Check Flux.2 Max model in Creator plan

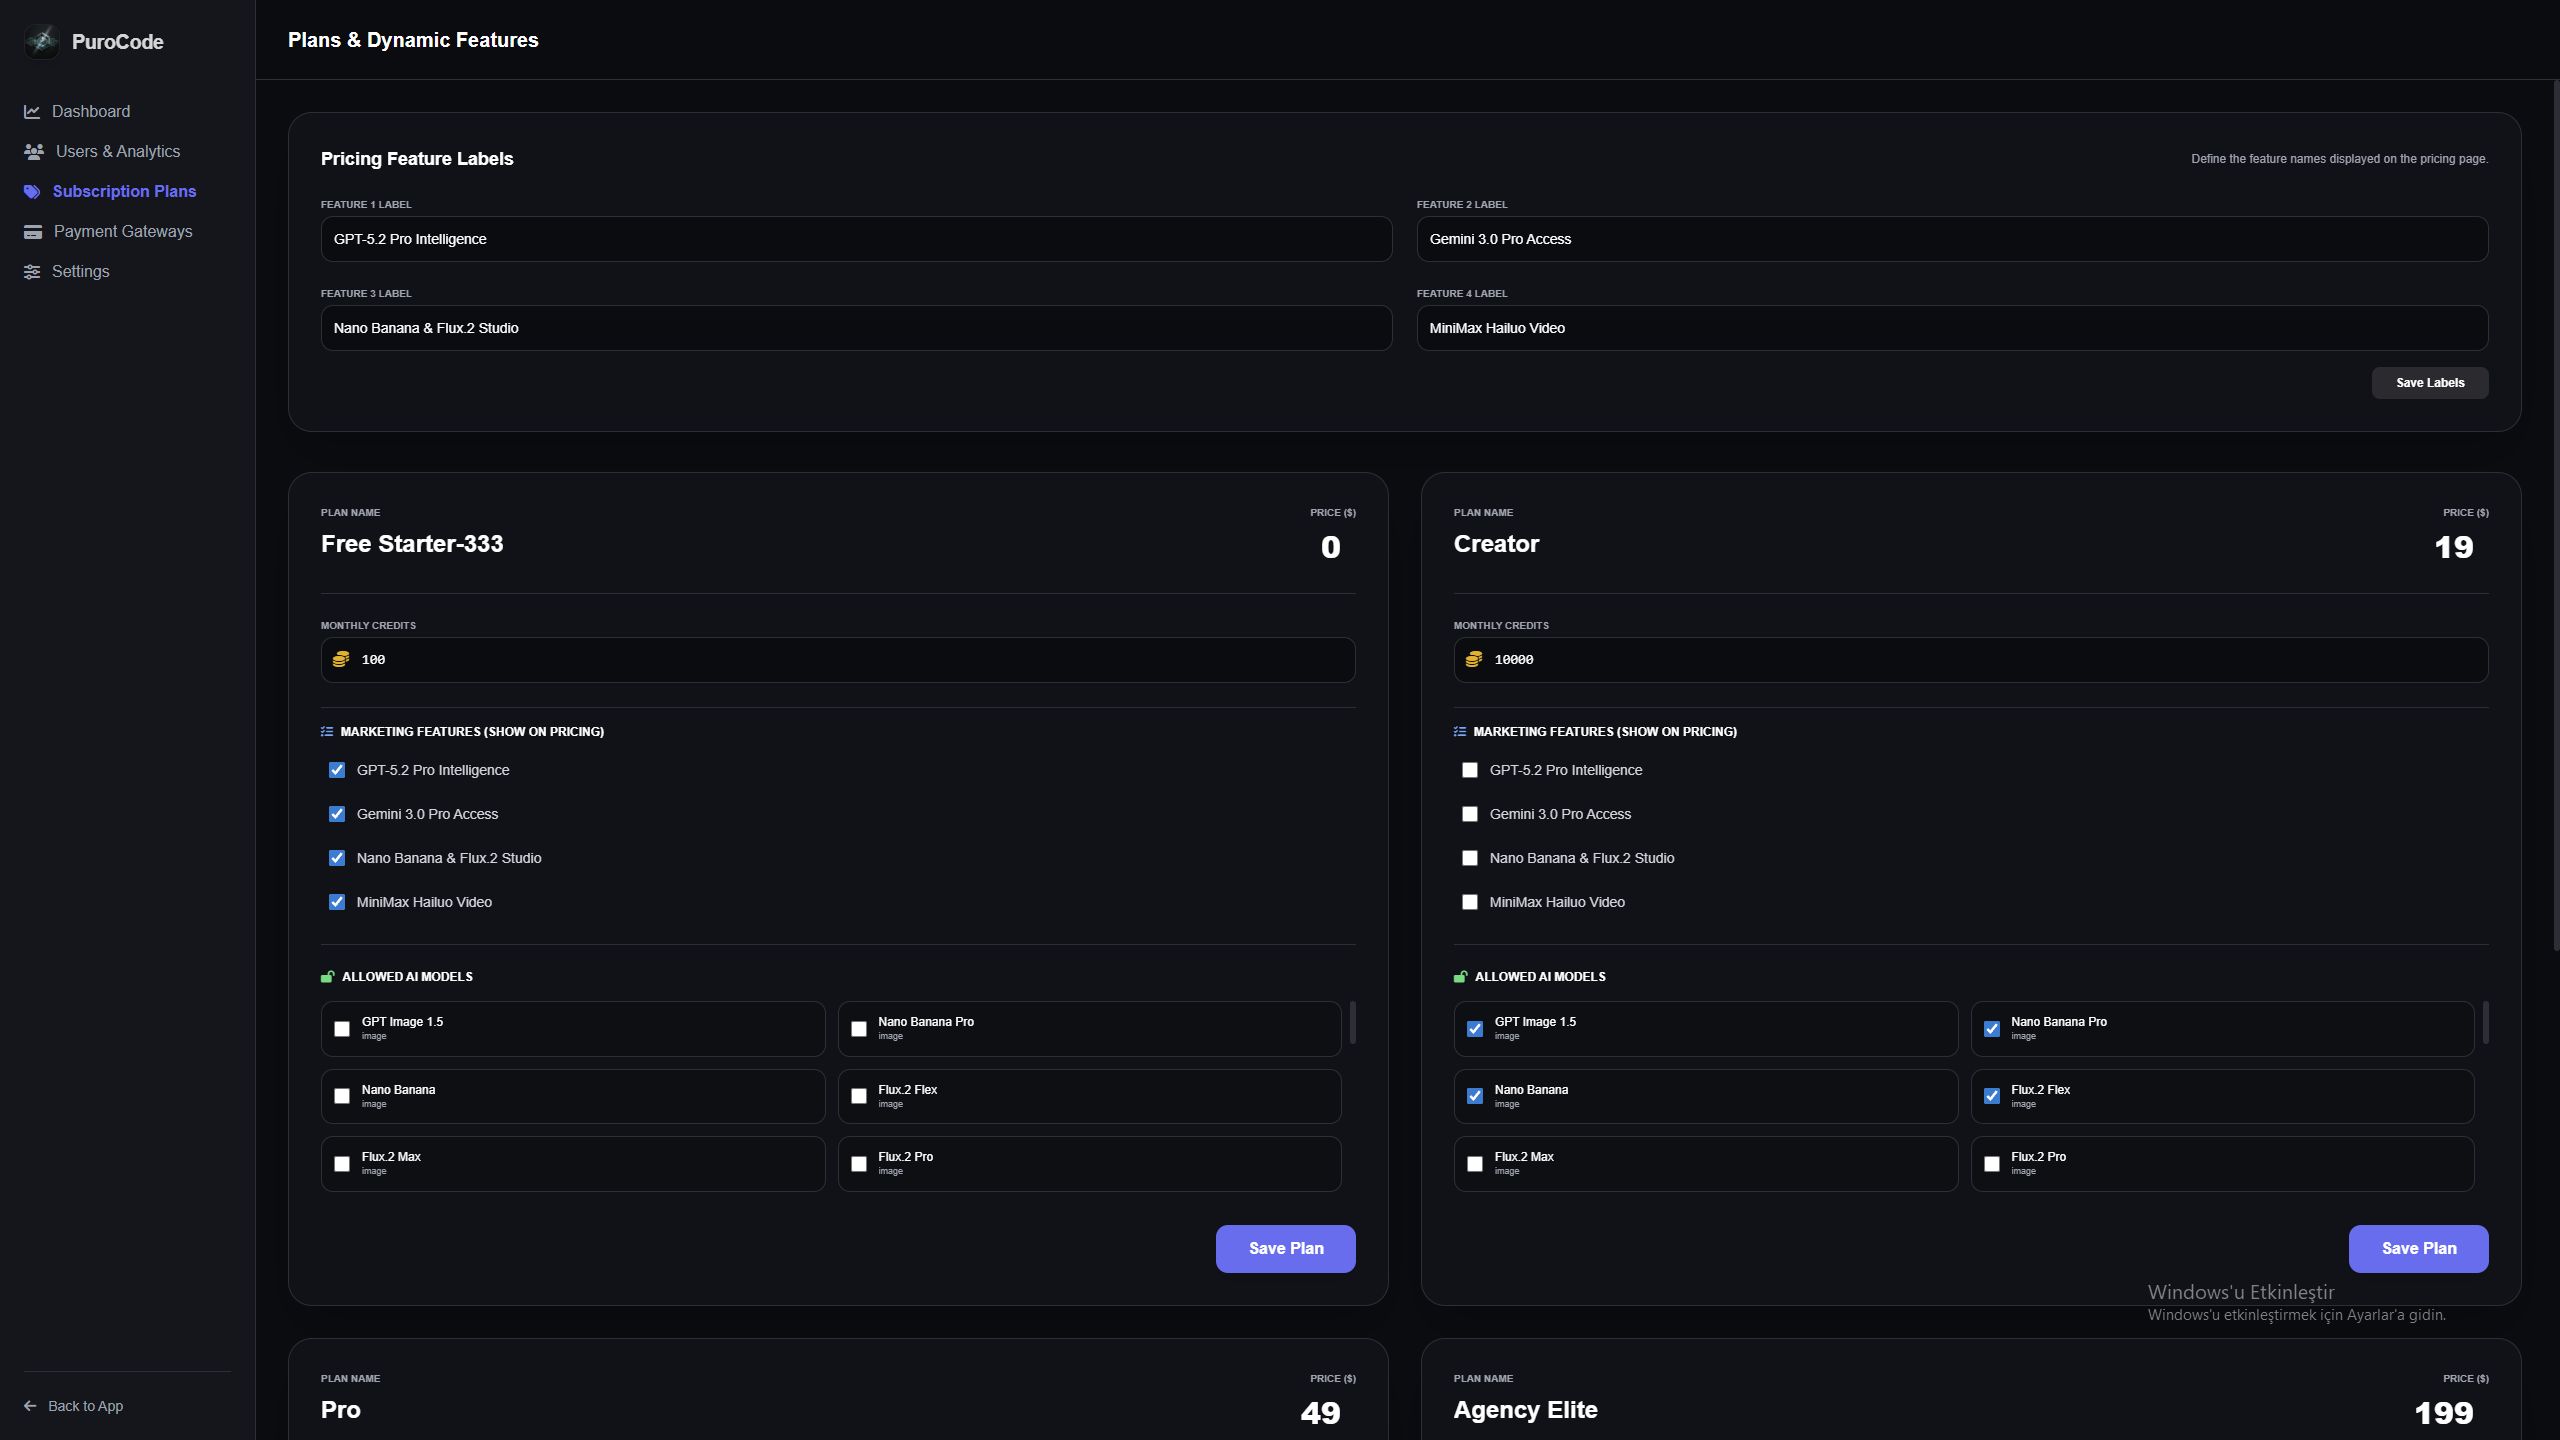[x=1475, y=1164]
